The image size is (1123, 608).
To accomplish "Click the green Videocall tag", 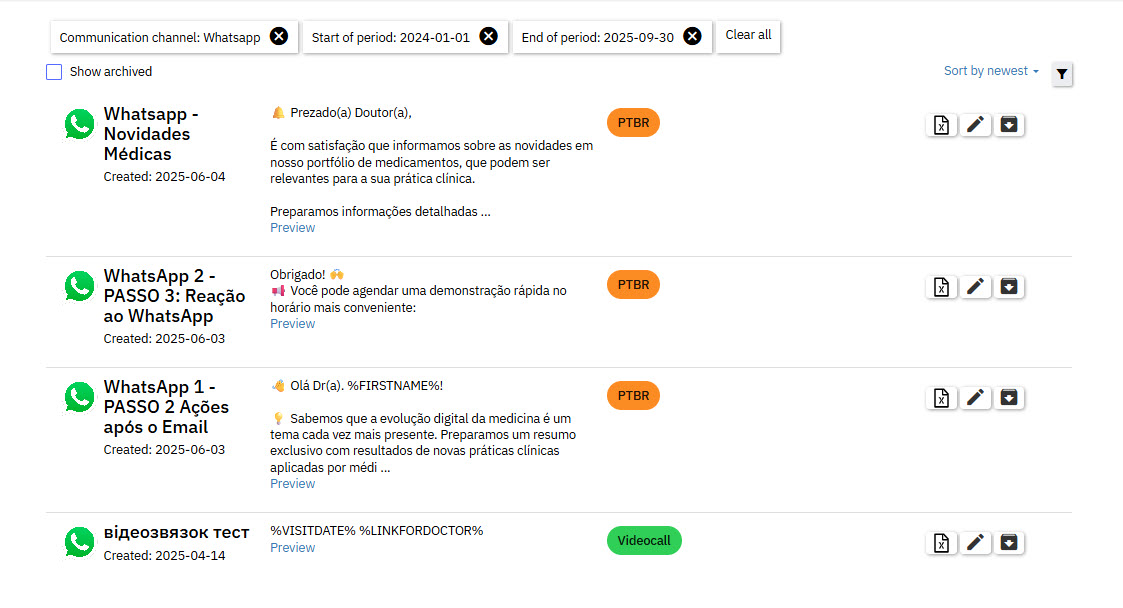I will point(644,541).
